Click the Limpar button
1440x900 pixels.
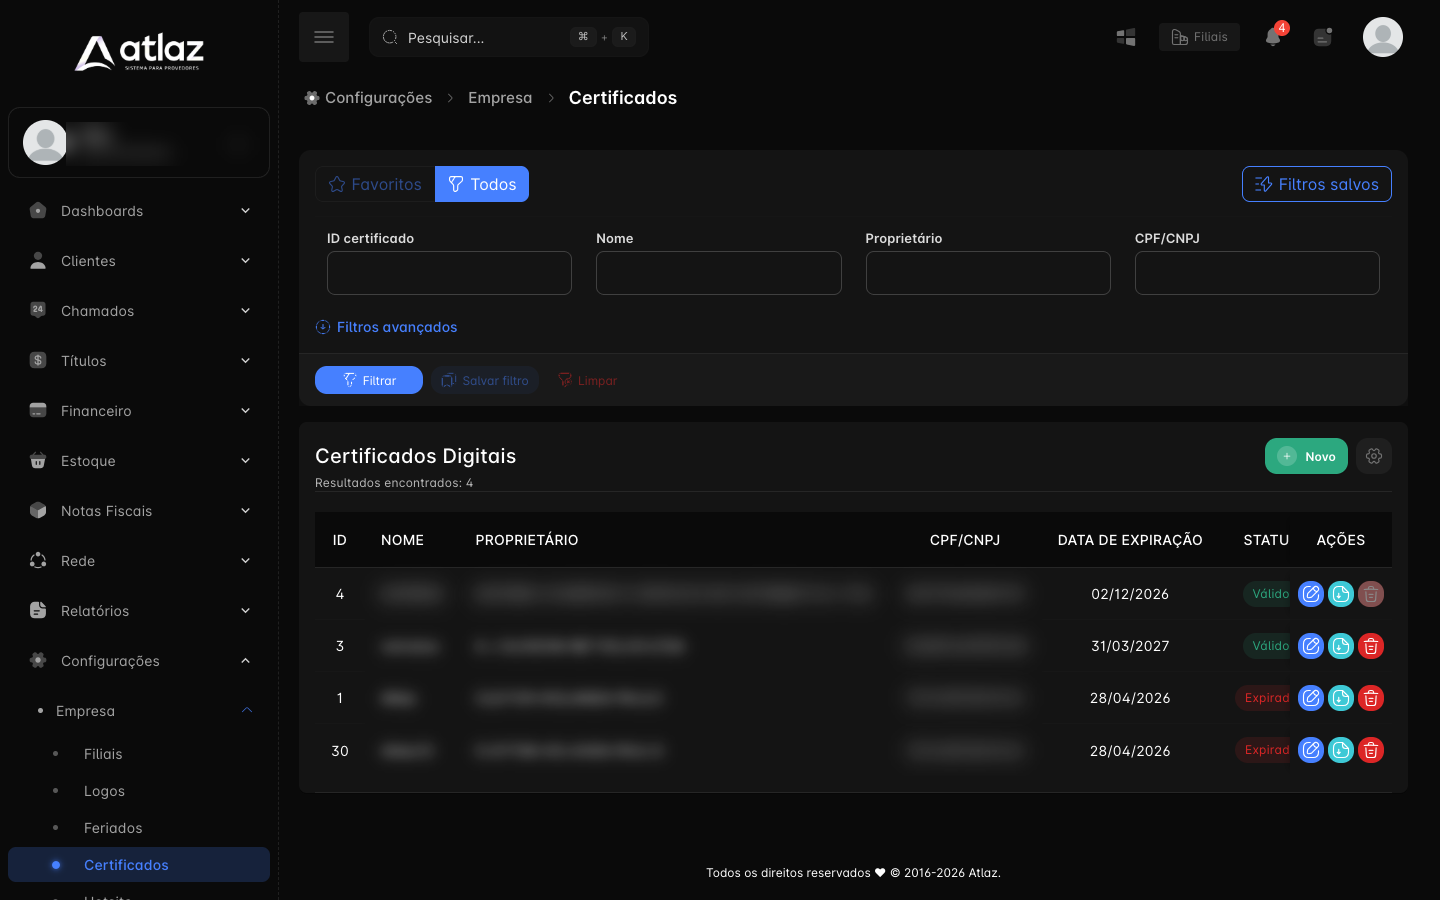click(588, 380)
